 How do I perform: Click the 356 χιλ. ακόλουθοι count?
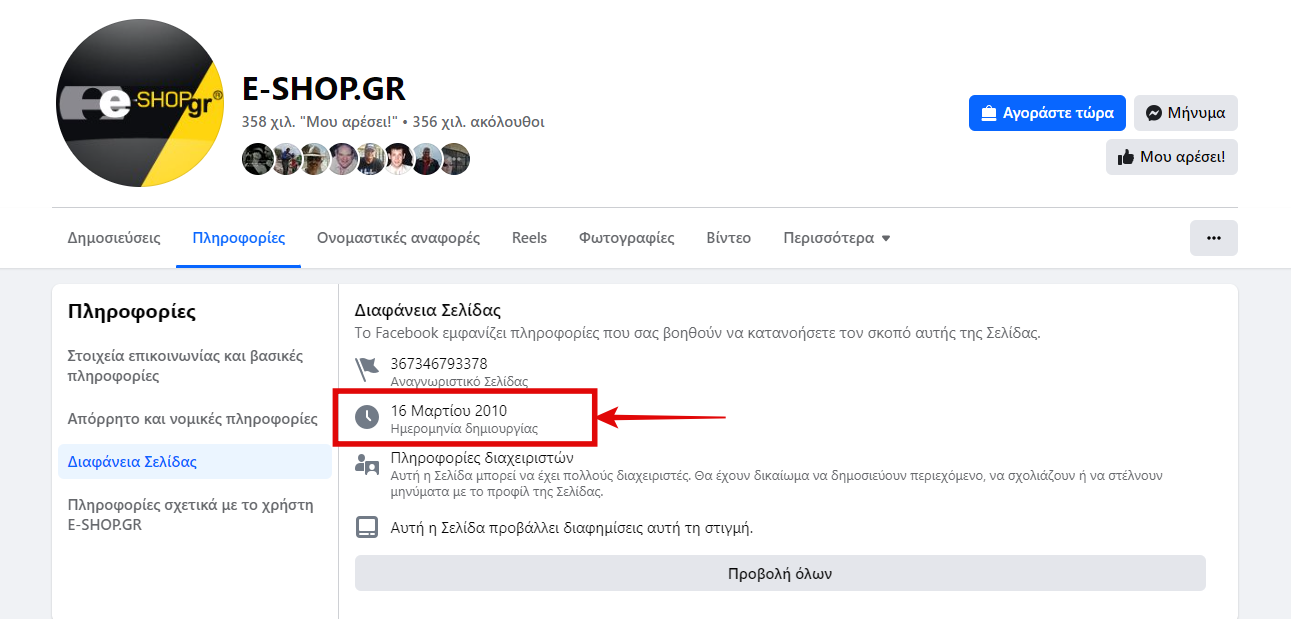point(478,122)
